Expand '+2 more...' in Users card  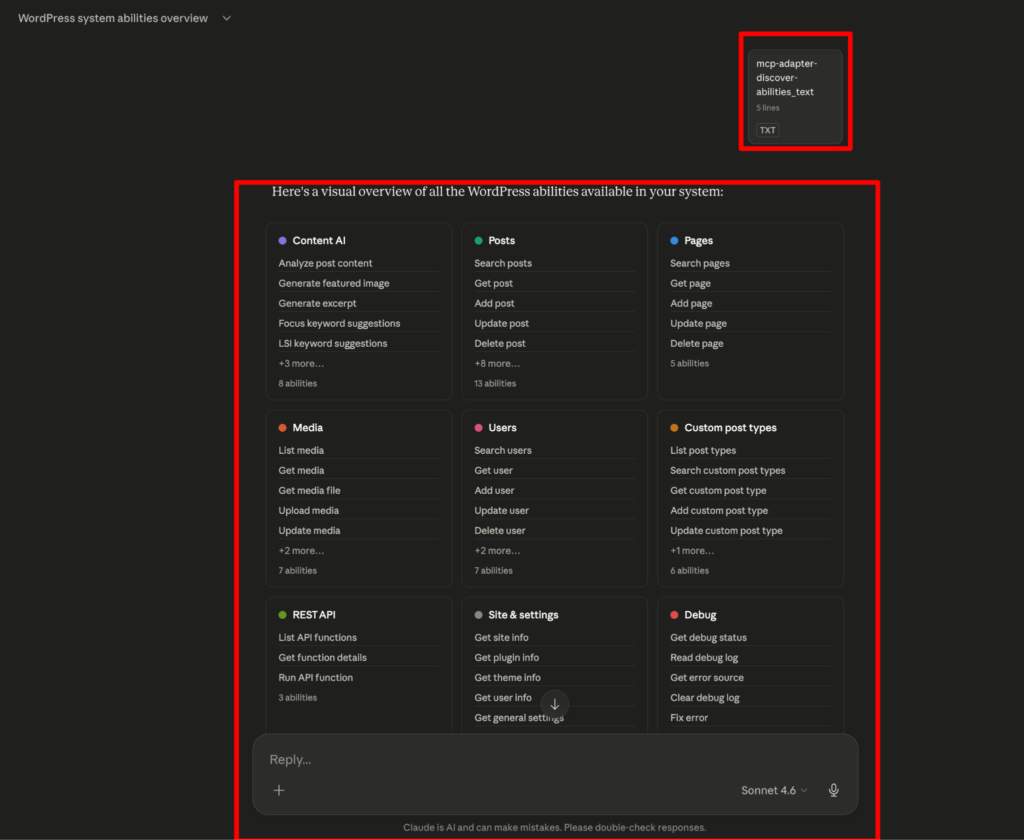[x=497, y=551]
